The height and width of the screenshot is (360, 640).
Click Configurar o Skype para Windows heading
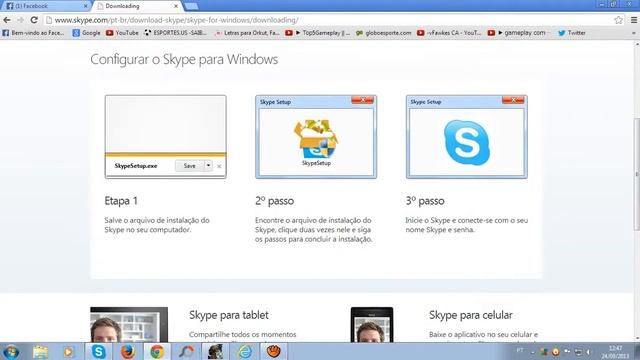pyautogui.click(x=184, y=59)
